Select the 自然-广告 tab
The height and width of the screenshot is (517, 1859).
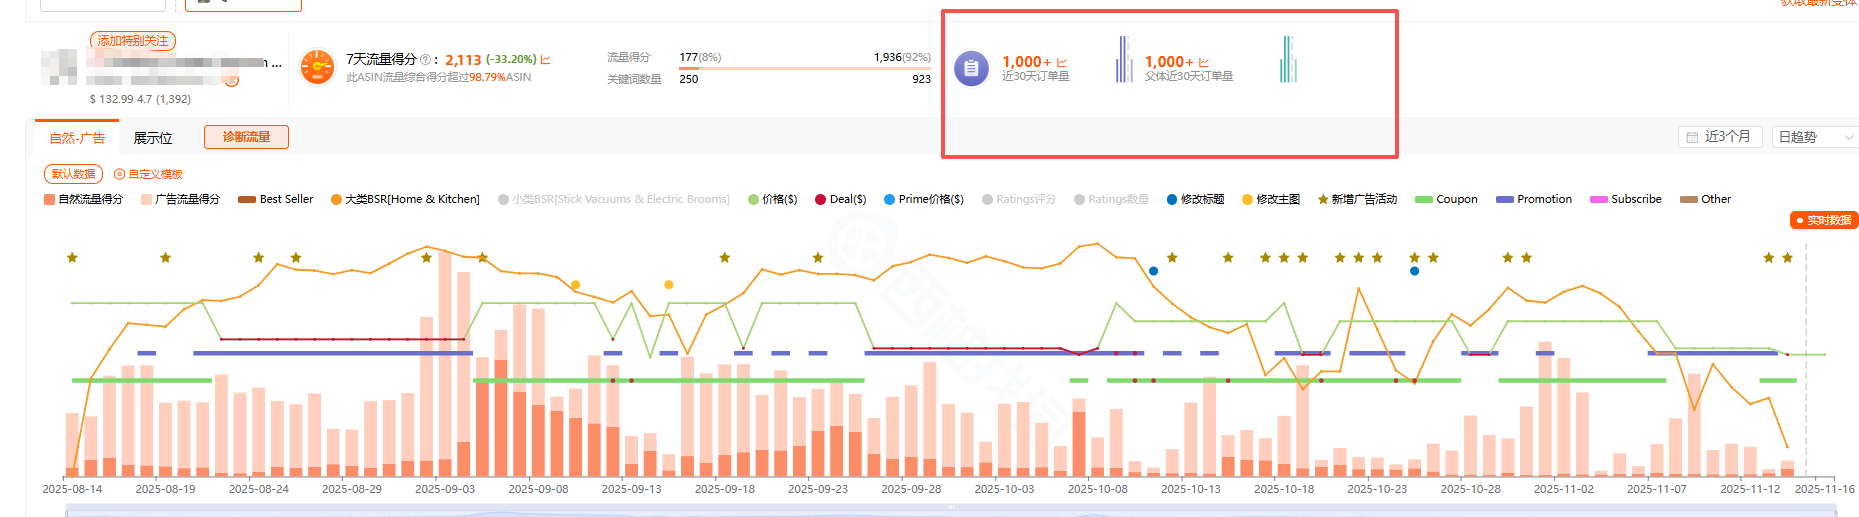(x=77, y=138)
